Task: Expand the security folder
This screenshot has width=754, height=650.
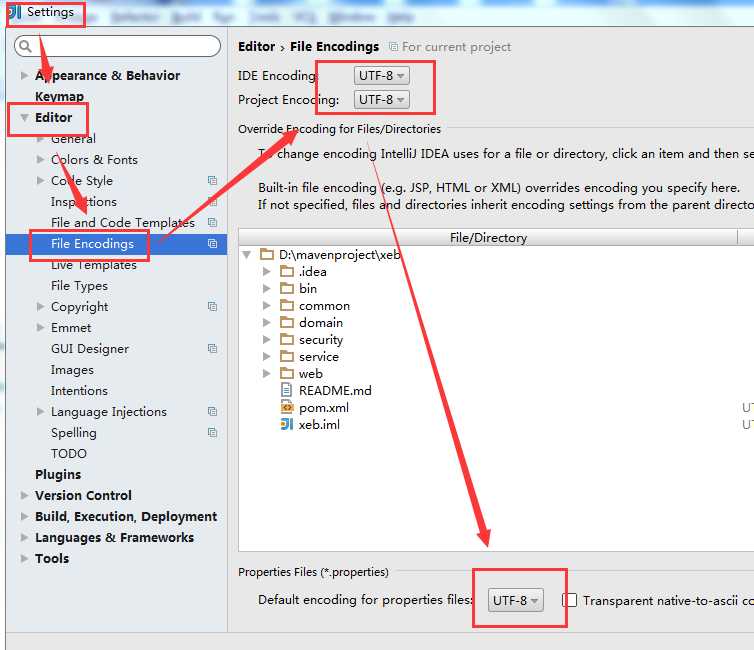Action: [x=266, y=339]
